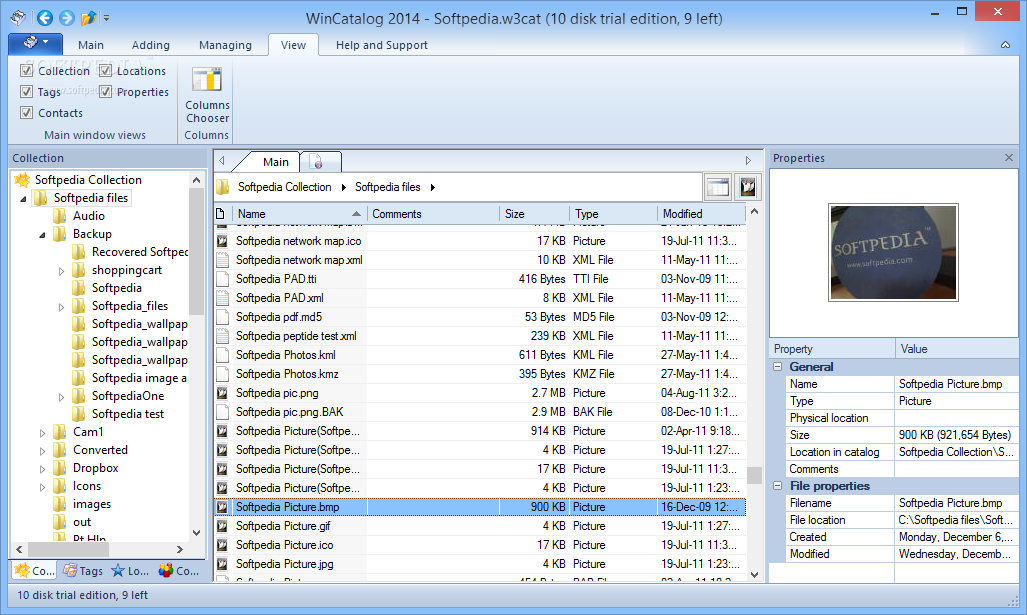Toggle the Tags view checkbox
Screen dimensions: 1027x615
27,91
